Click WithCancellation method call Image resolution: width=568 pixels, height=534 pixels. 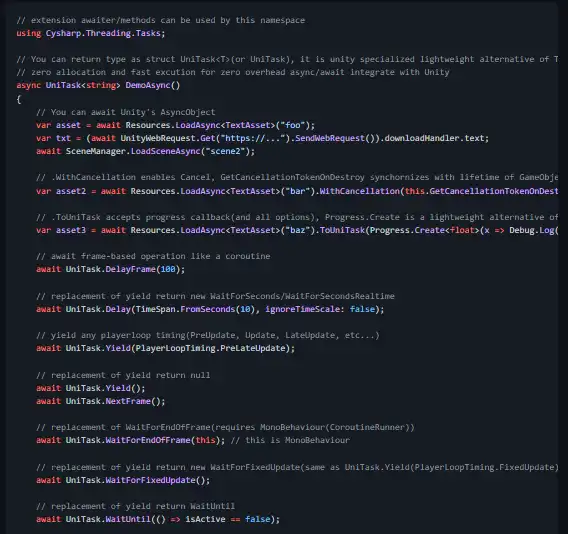(x=359, y=191)
